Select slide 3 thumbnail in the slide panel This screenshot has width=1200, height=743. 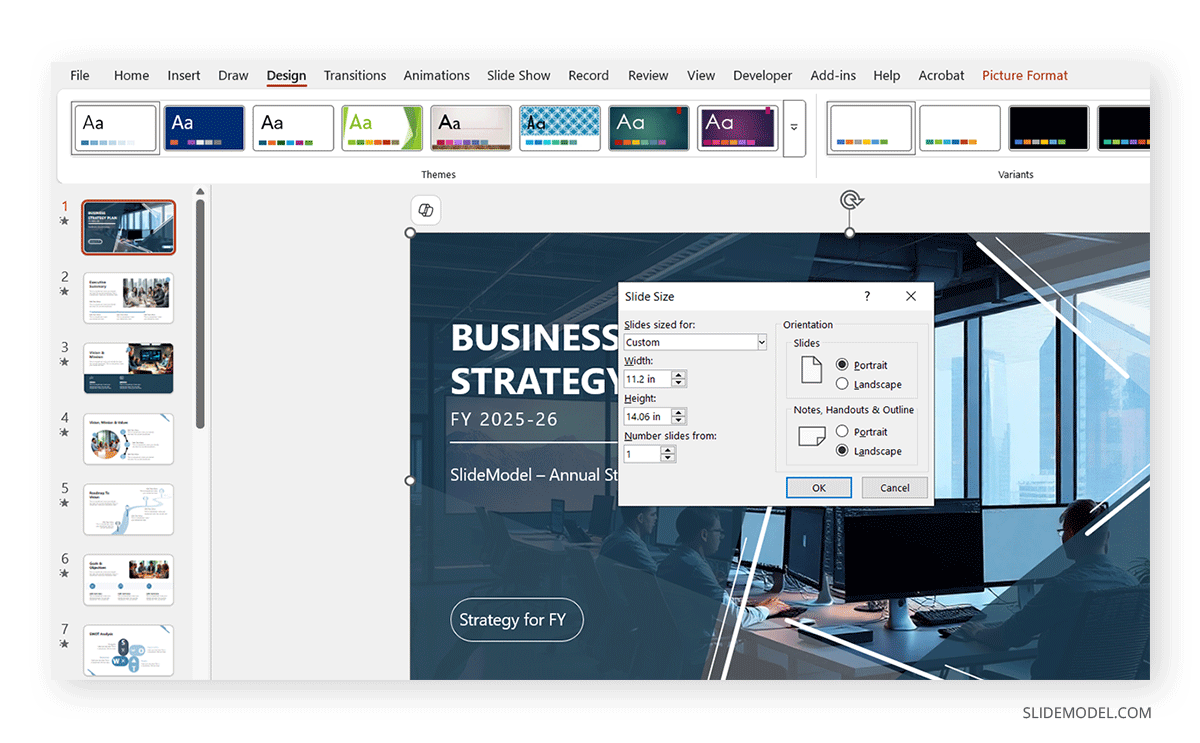(128, 368)
